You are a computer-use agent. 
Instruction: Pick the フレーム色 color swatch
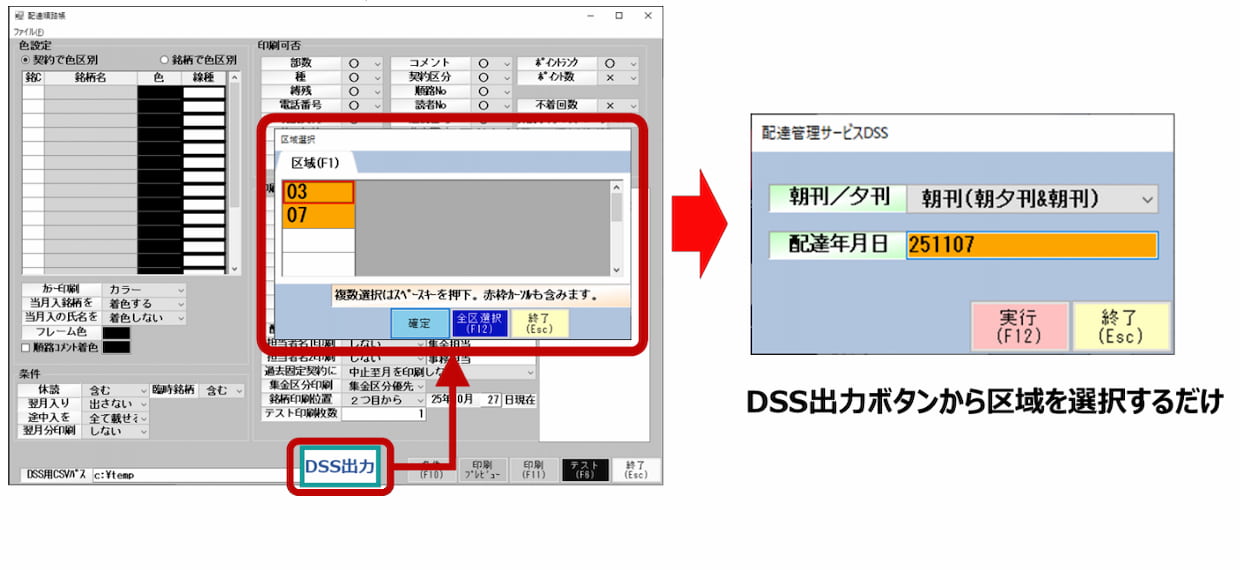point(116,332)
